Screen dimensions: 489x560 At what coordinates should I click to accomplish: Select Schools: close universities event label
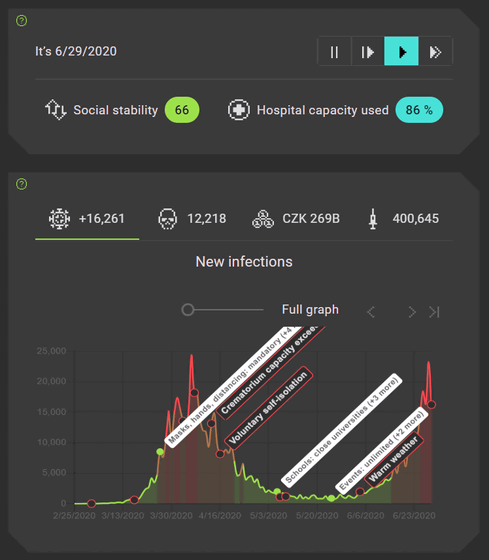click(341, 430)
